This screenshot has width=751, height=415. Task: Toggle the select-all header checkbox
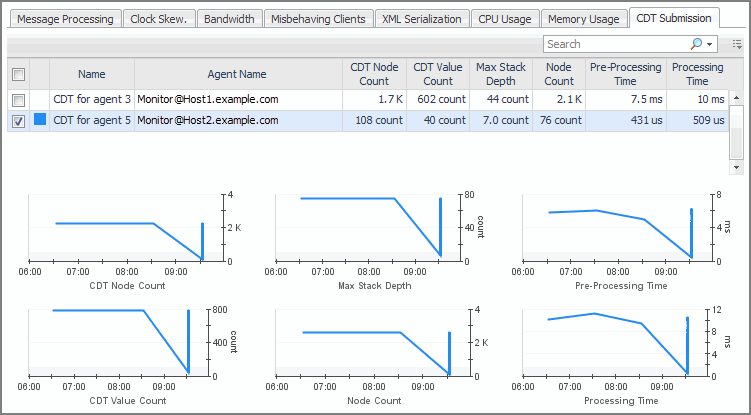(x=17, y=74)
